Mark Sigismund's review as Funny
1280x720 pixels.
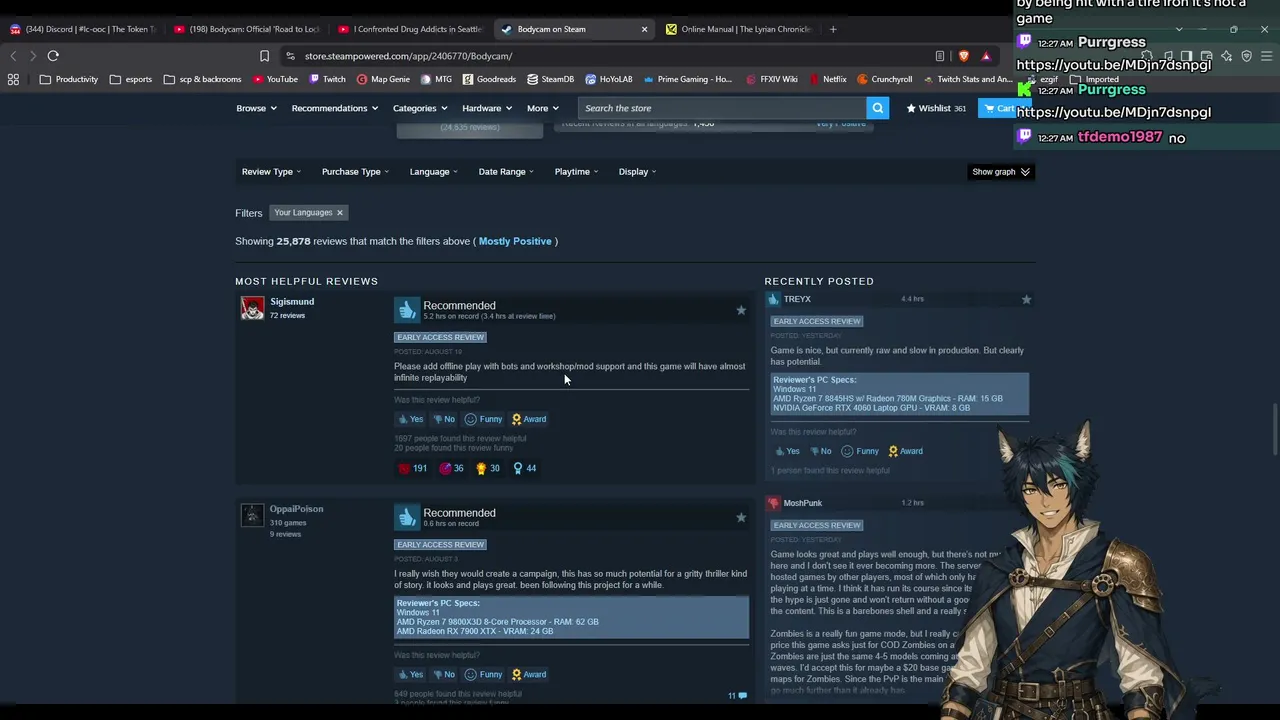pos(483,419)
